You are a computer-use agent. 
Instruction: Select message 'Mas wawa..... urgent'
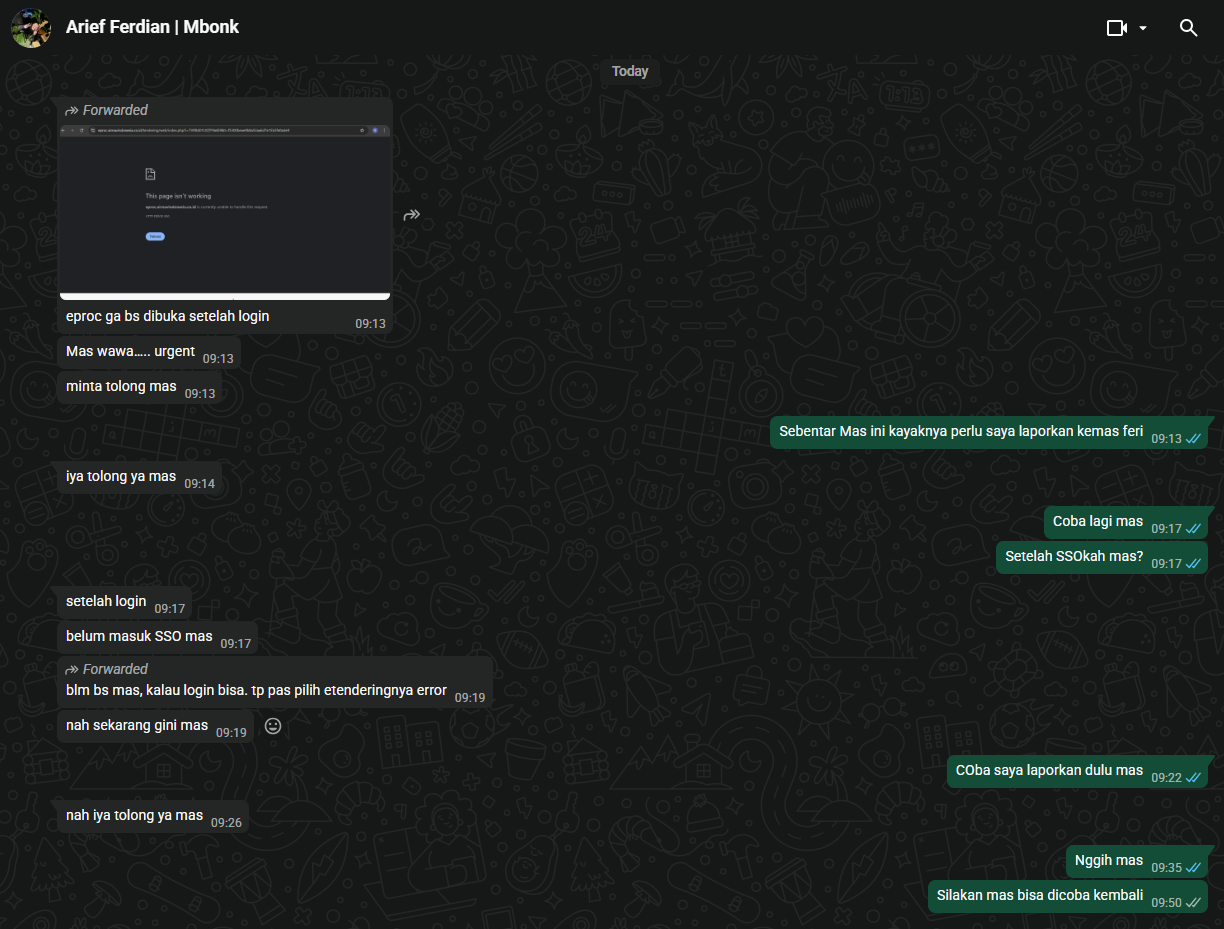tap(130, 351)
